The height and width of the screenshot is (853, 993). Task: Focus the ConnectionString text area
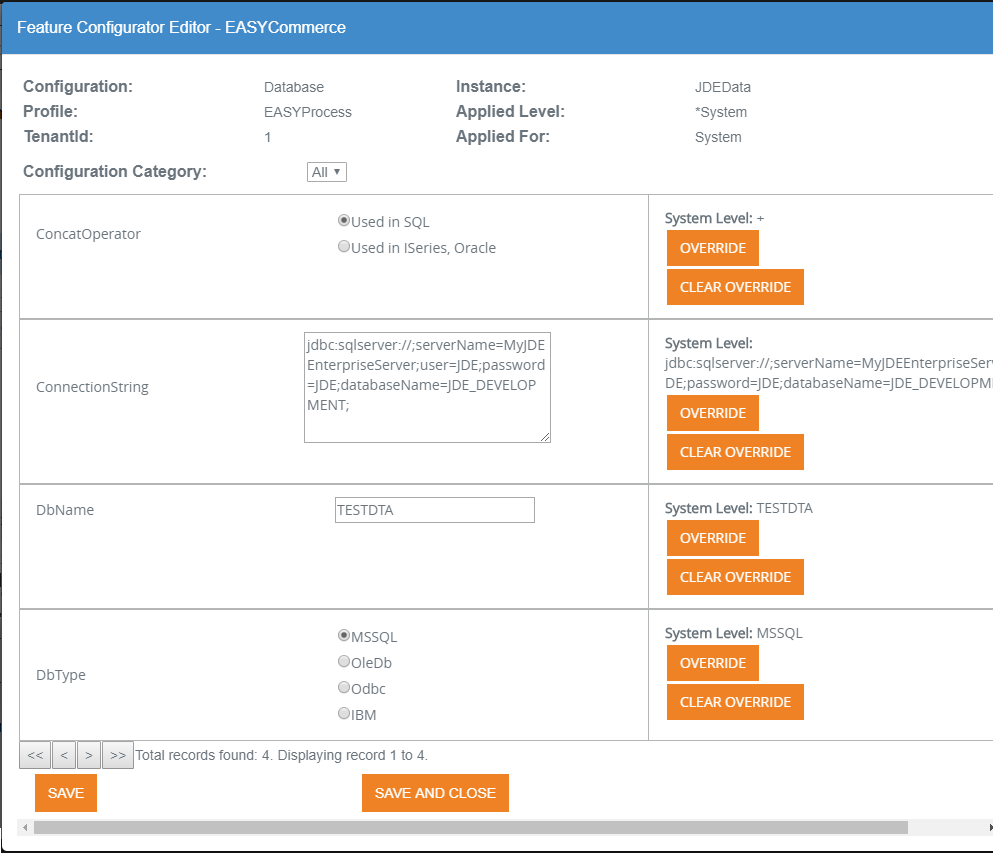click(x=427, y=388)
